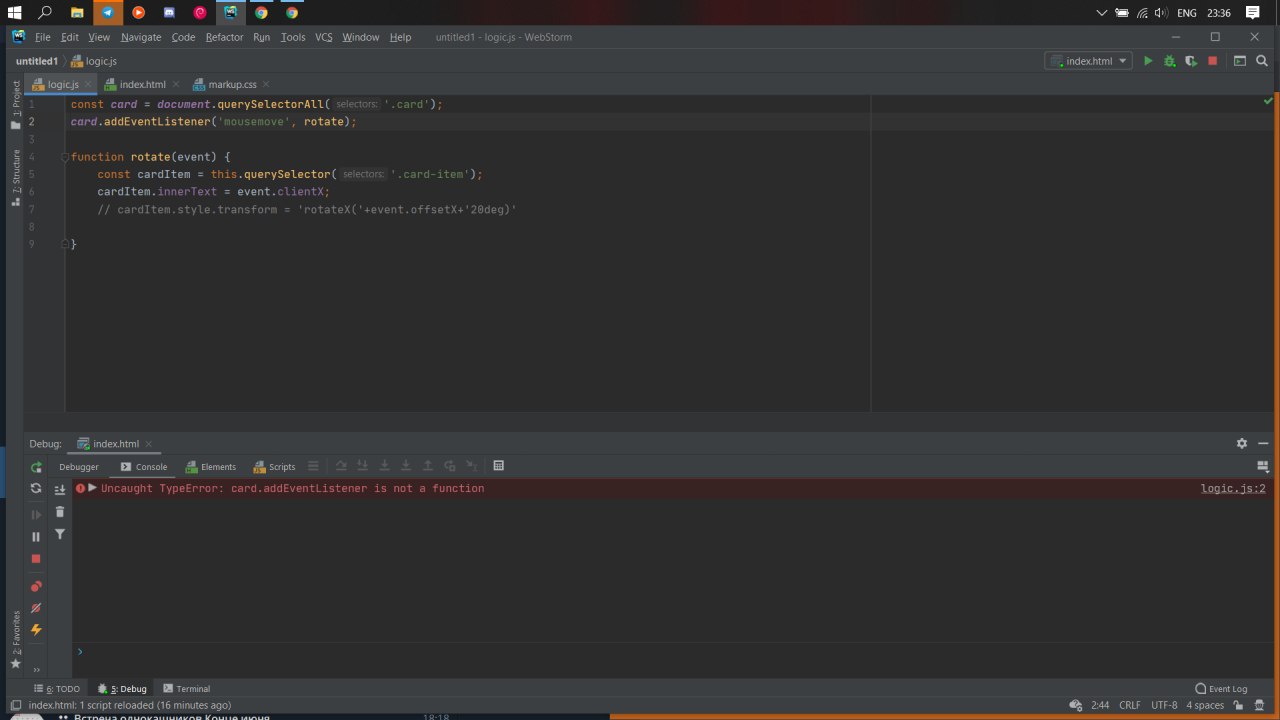This screenshot has width=1280, height=720.
Task: Follow the logic.js:2 error link
Action: point(1233,489)
